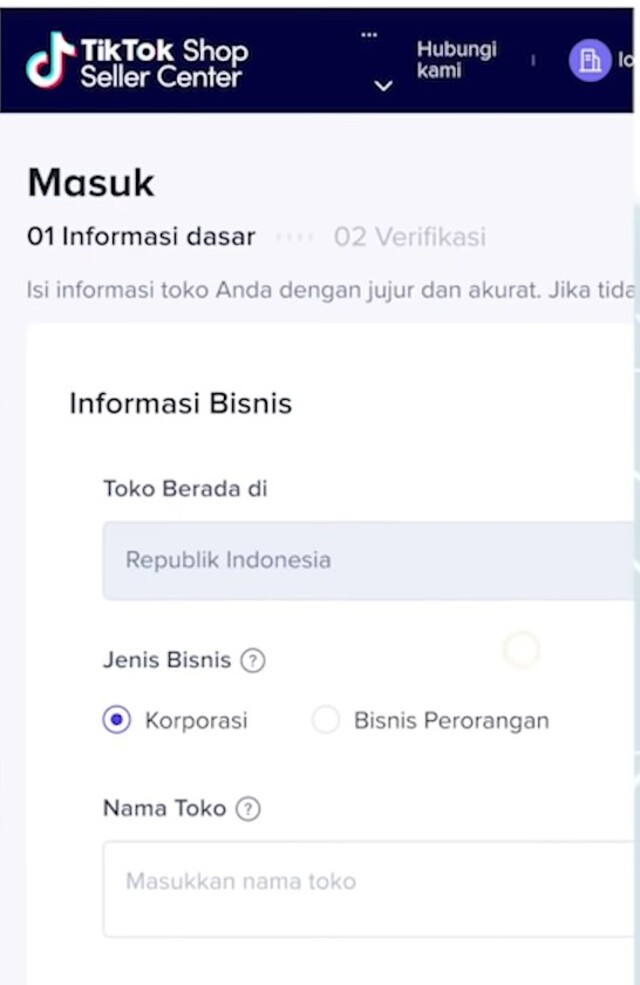Viewport: 640px width, 985px height.
Task: Open the Jenis Bisnis help icon
Action: click(253, 660)
